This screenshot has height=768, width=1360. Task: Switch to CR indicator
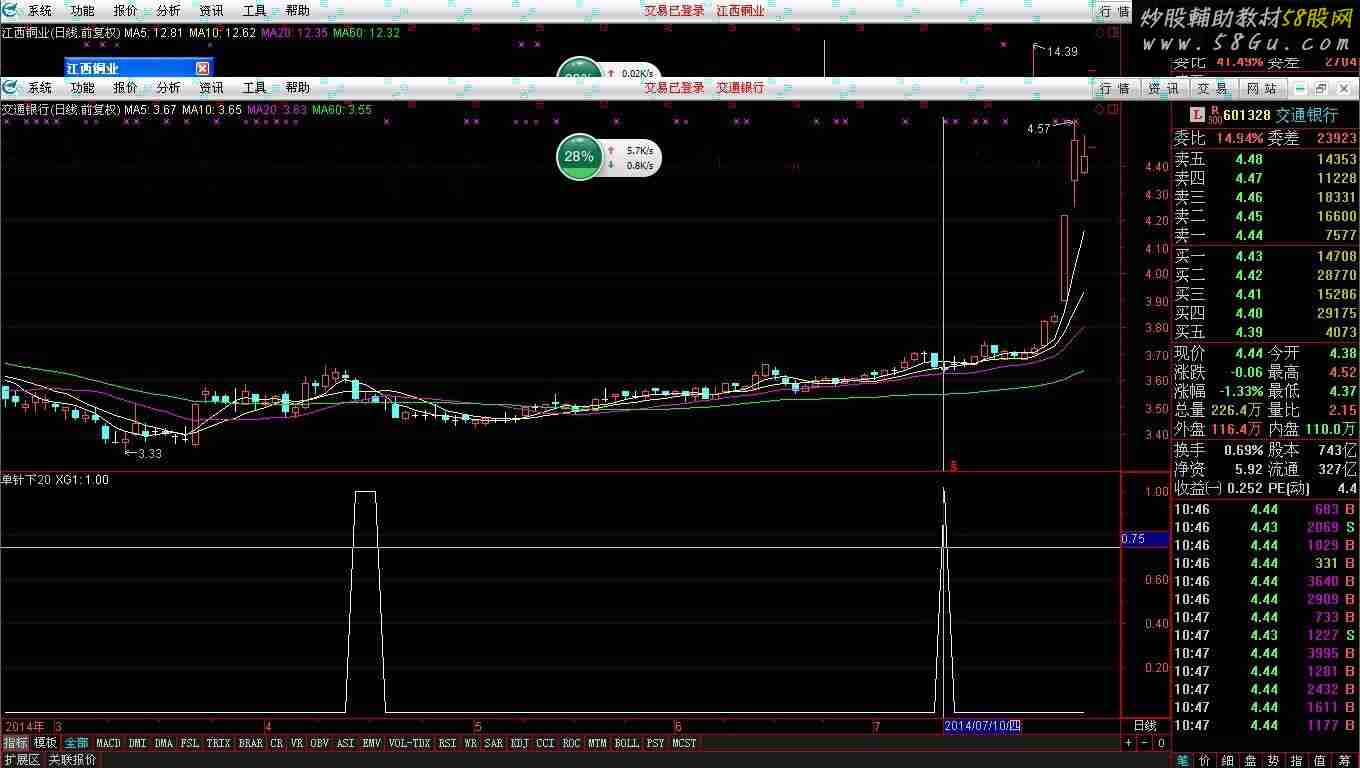(x=277, y=743)
